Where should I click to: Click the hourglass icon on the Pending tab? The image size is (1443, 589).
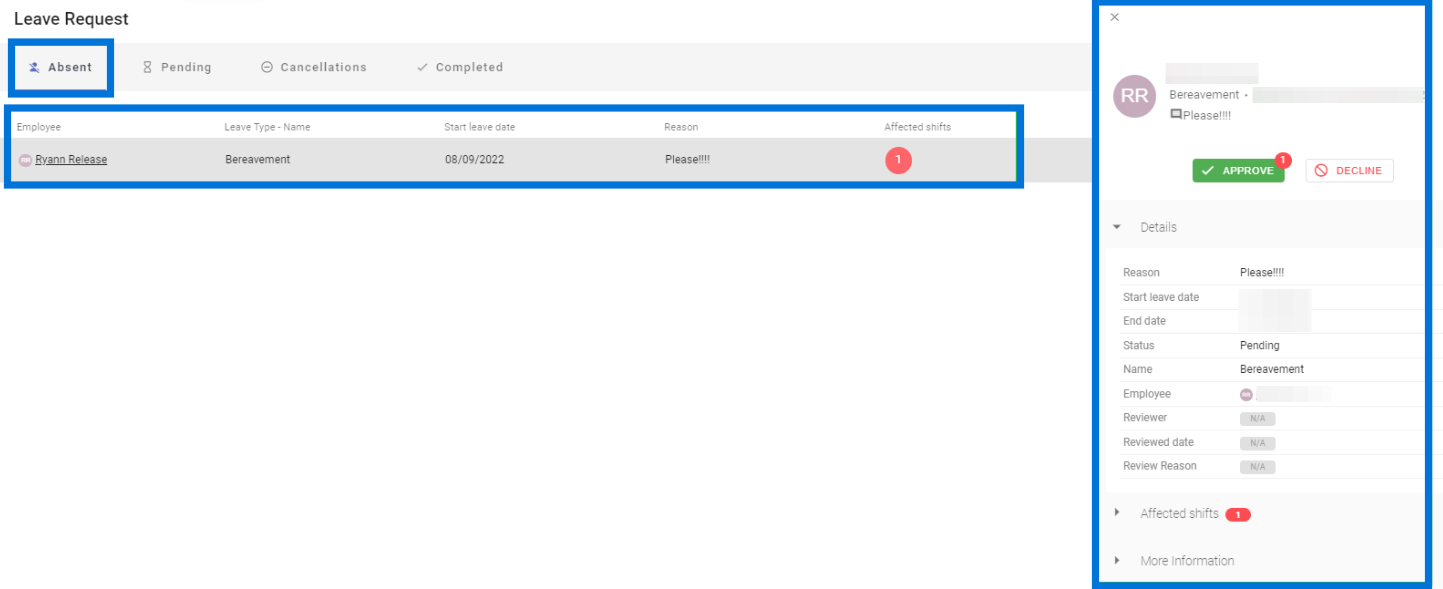[148, 67]
